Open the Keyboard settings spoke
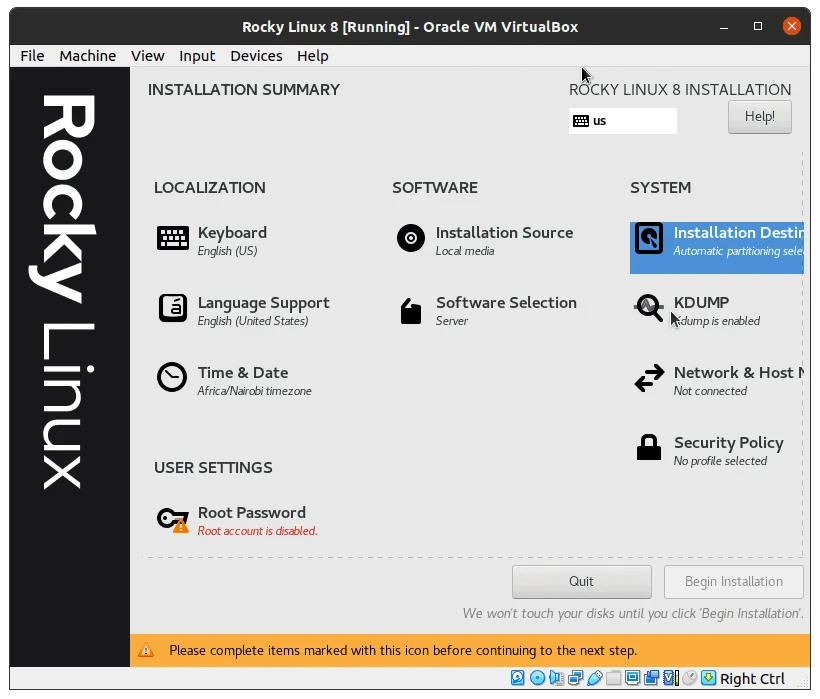820x699 pixels. (172, 238)
